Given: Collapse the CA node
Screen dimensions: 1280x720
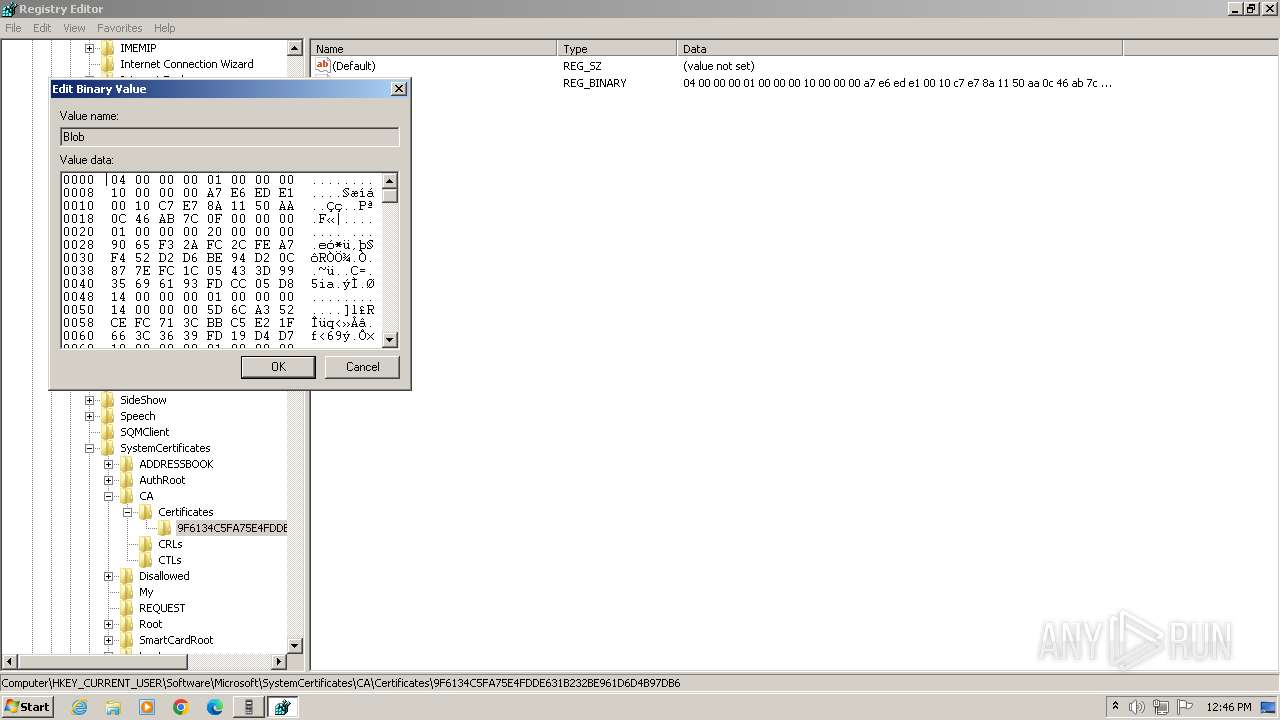Looking at the screenshot, I should tap(108, 496).
